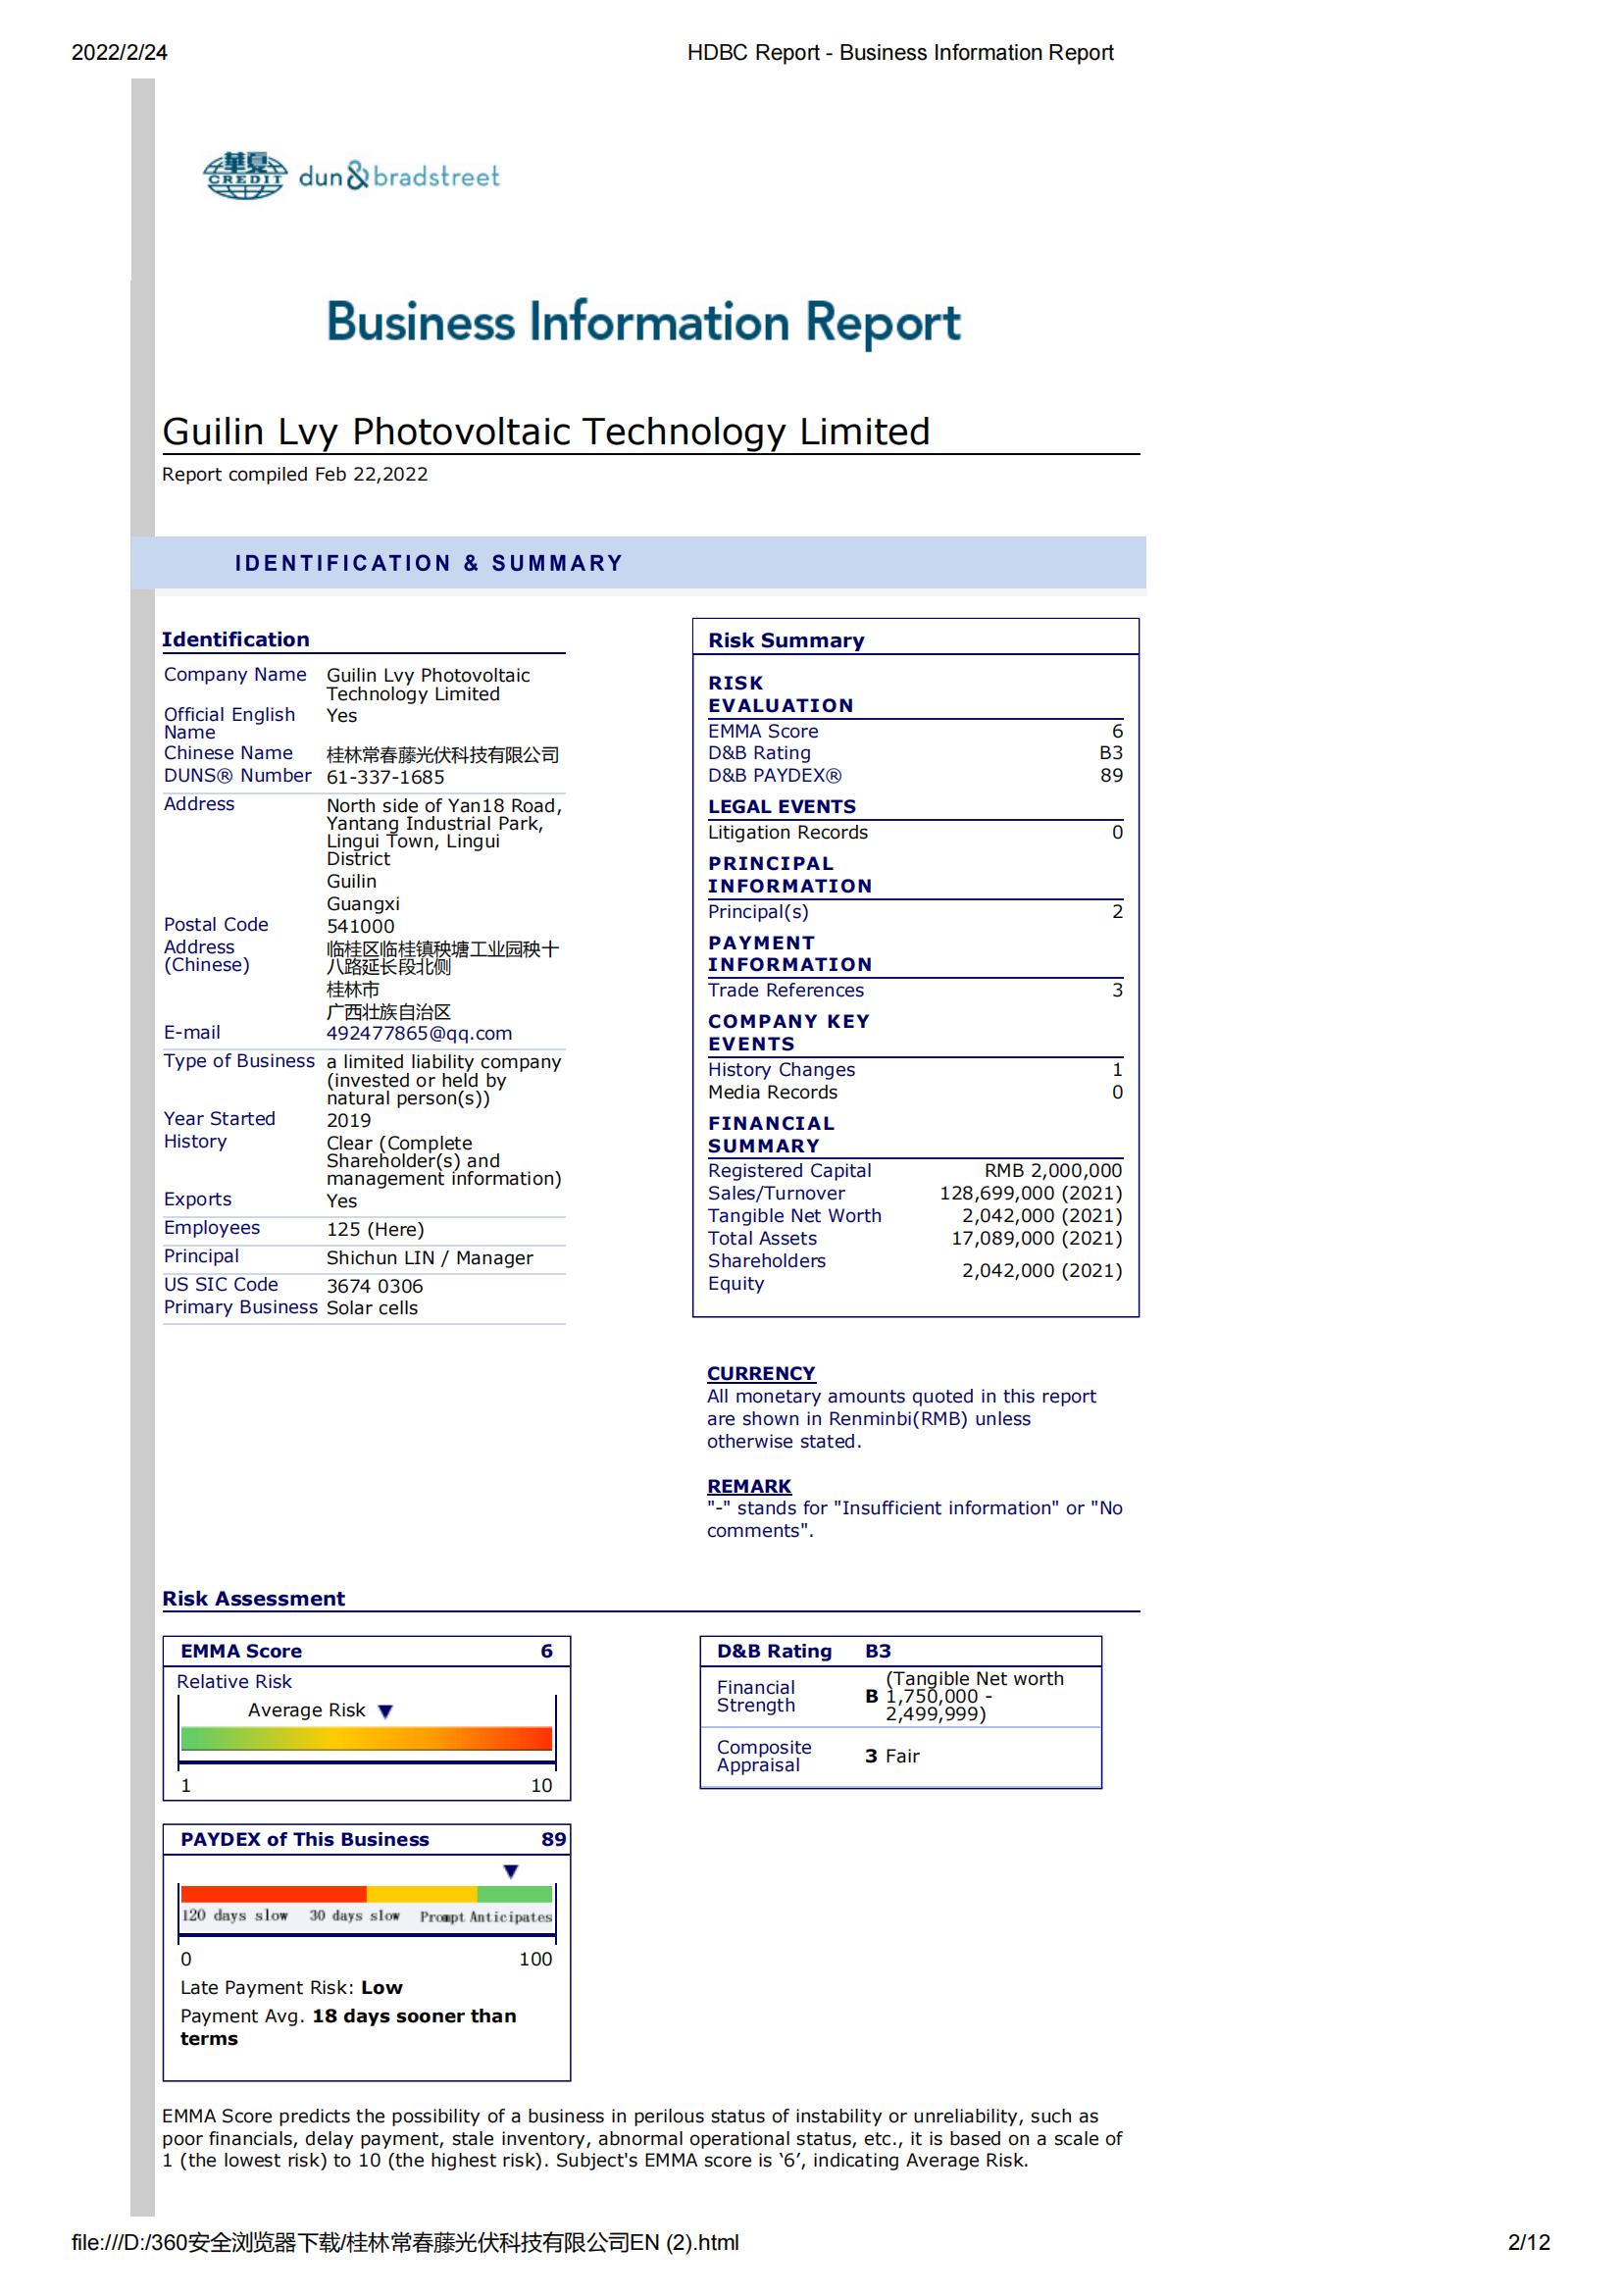Click the Exports value Yes

click(x=341, y=1201)
